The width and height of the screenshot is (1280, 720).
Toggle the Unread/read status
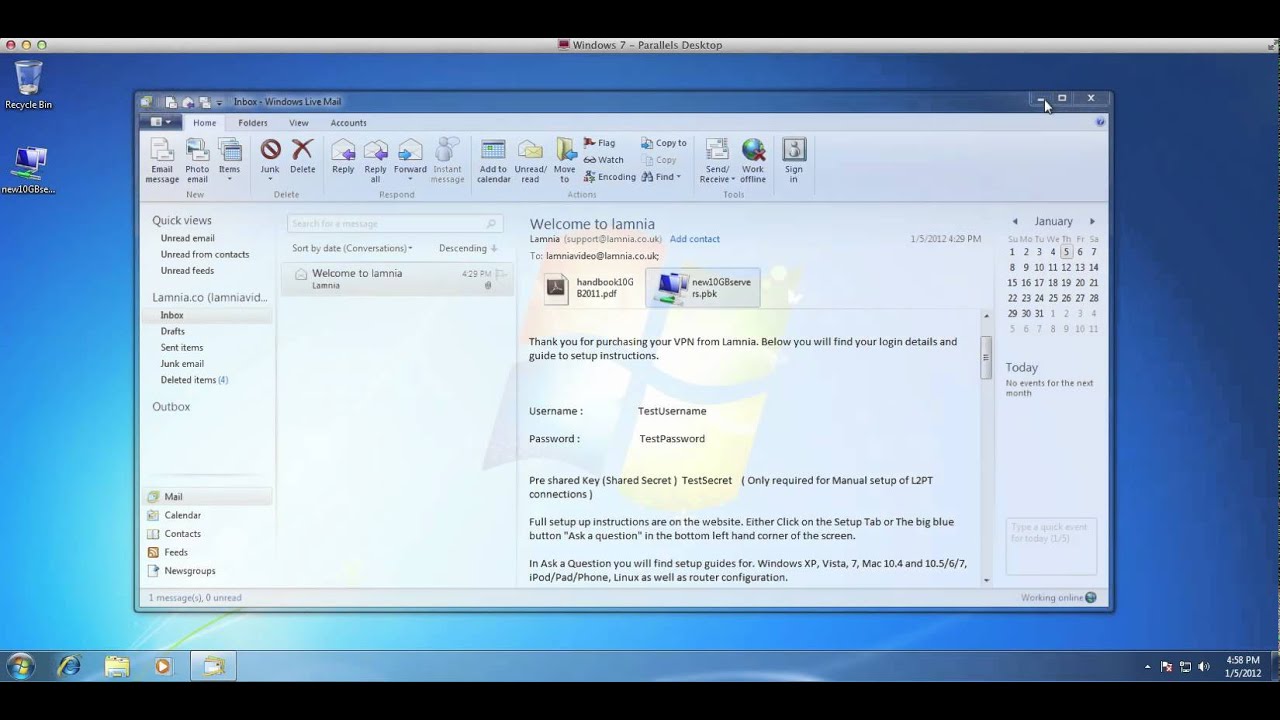click(x=530, y=160)
